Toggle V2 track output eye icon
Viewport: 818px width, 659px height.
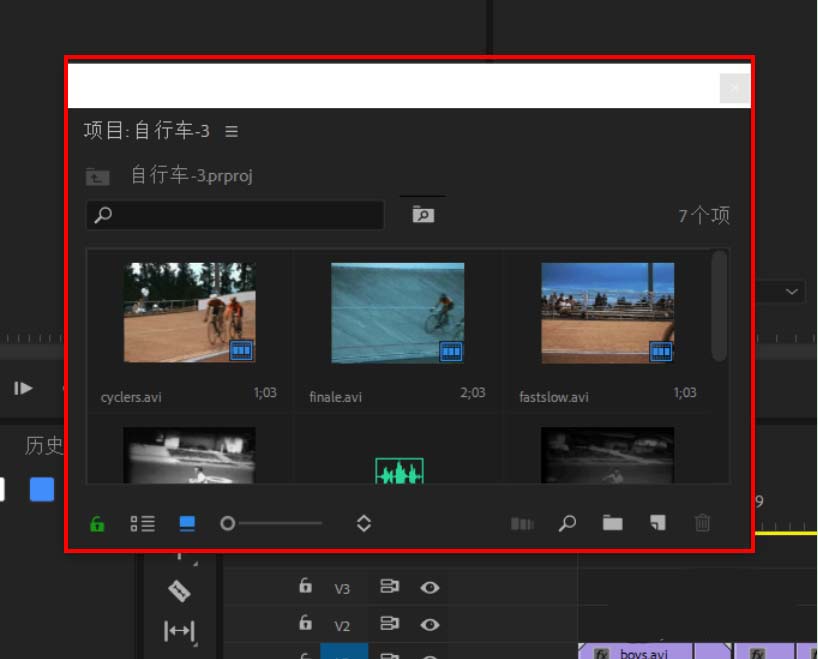click(x=430, y=625)
